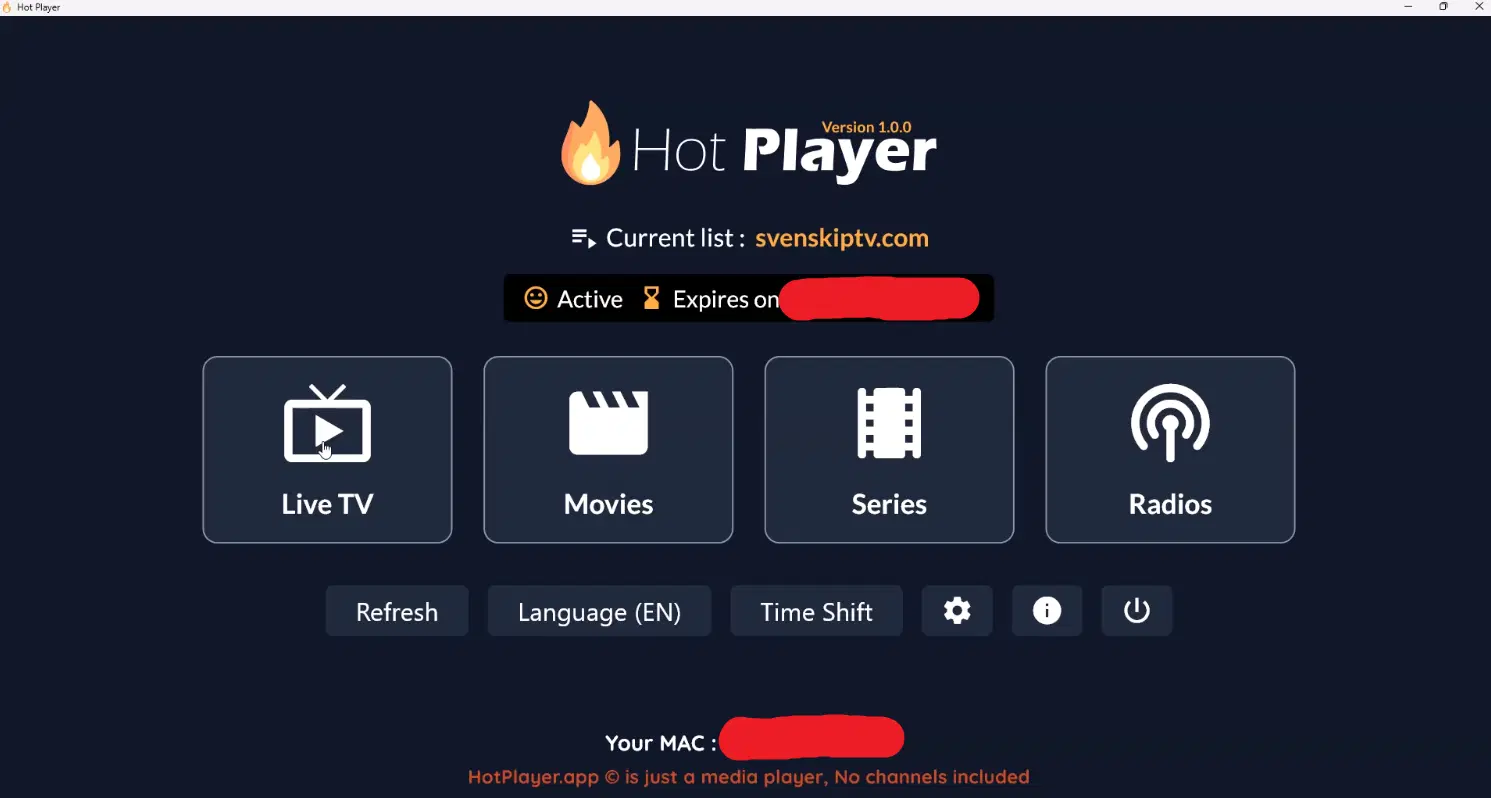
Task: Open the Movies clapperboard tile
Action: (x=608, y=450)
